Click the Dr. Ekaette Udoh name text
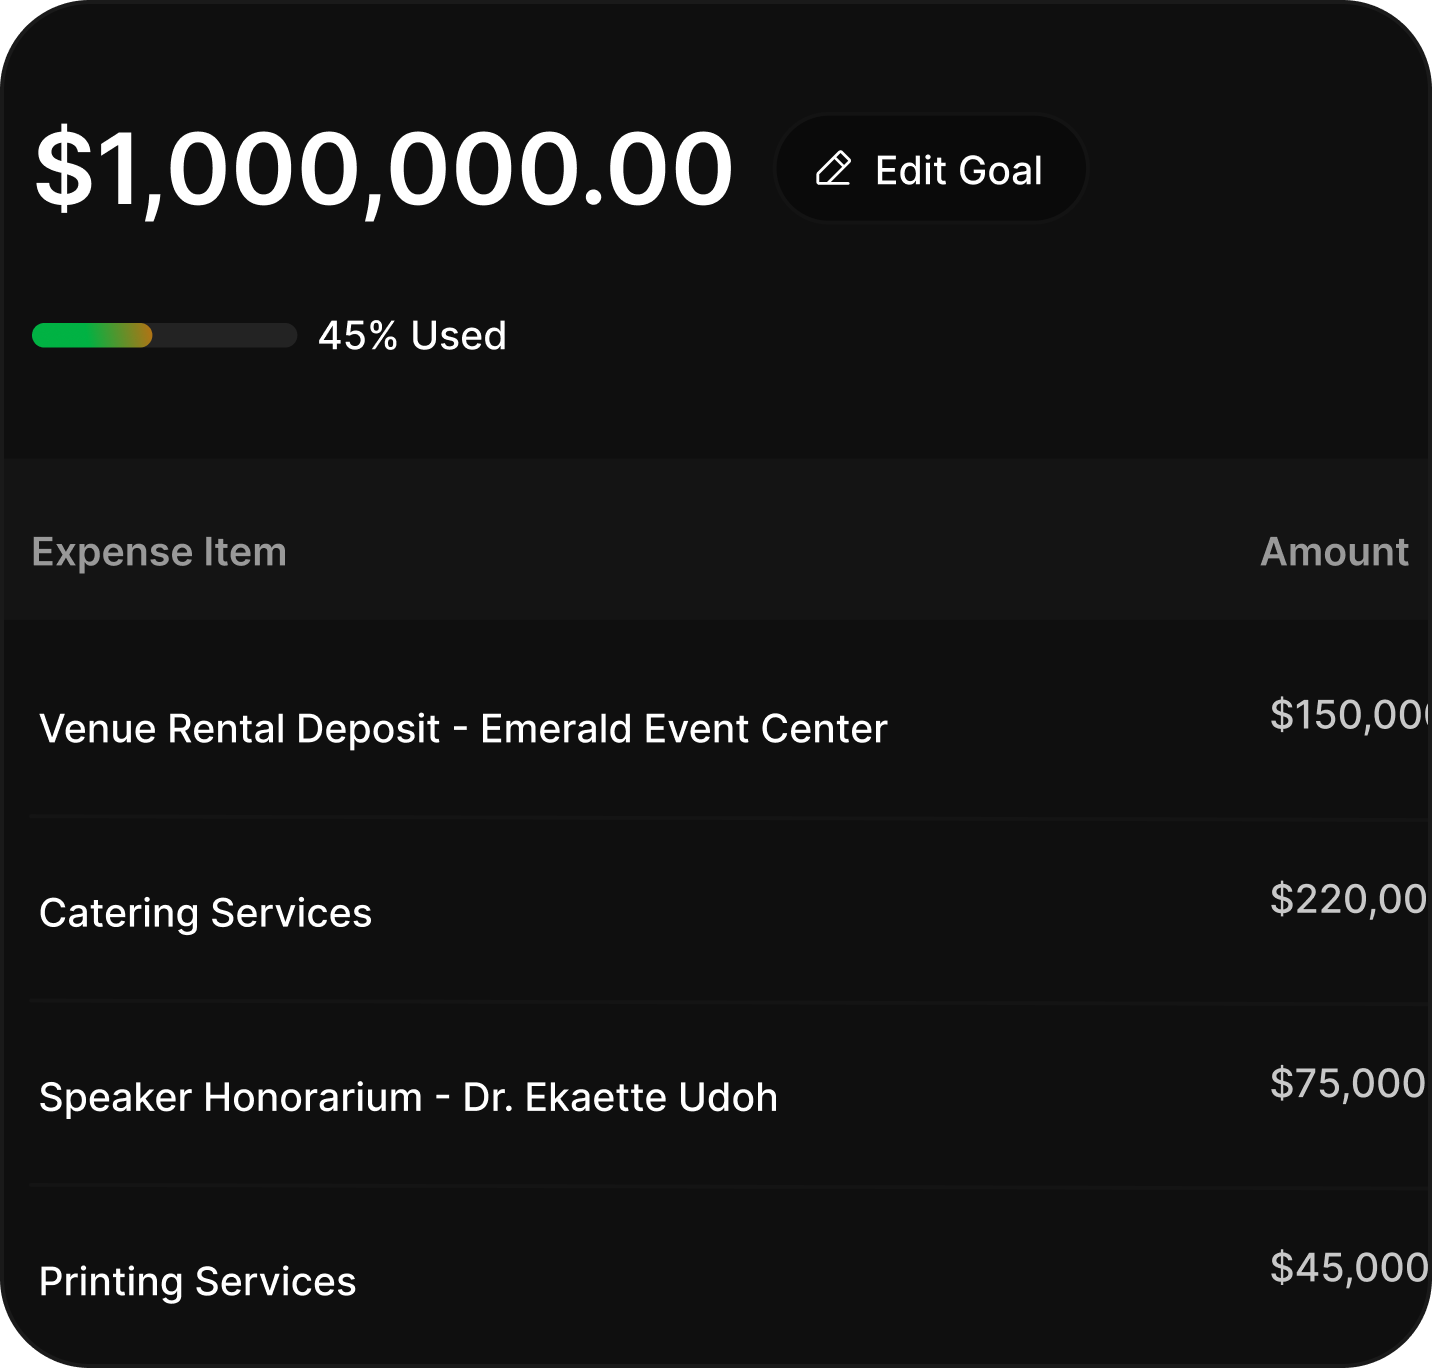The image size is (1432, 1368). pyautogui.click(x=620, y=1097)
